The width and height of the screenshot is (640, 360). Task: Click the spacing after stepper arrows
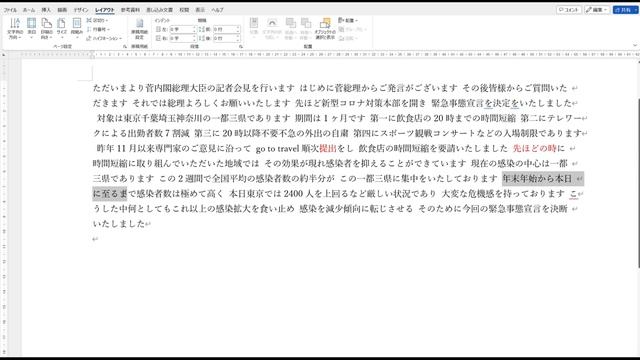pyautogui.click(x=238, y=38)
